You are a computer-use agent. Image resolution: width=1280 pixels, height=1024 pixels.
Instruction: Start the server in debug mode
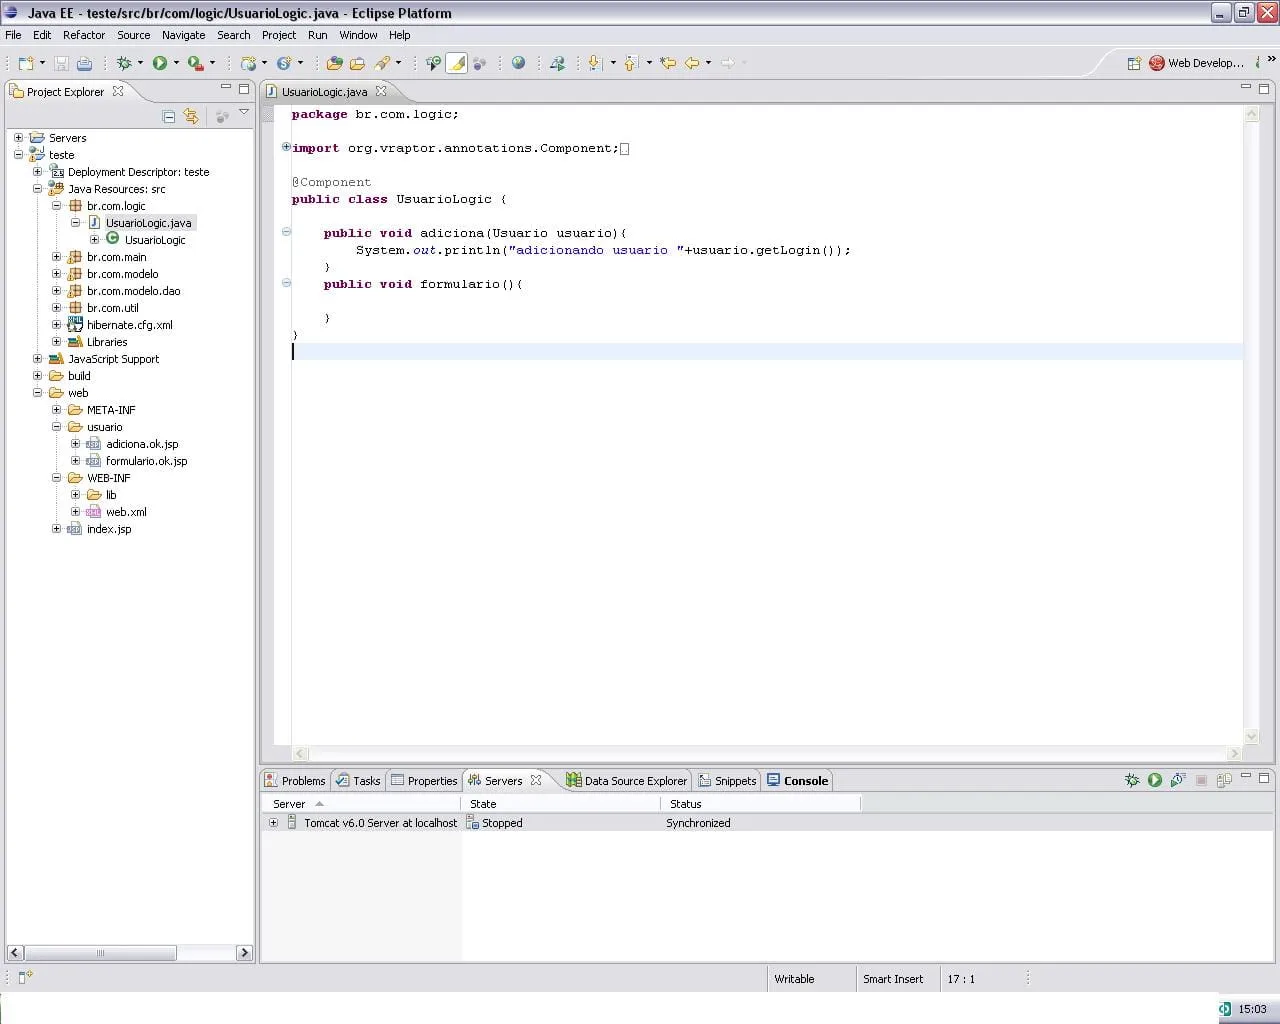point(1132,780)
